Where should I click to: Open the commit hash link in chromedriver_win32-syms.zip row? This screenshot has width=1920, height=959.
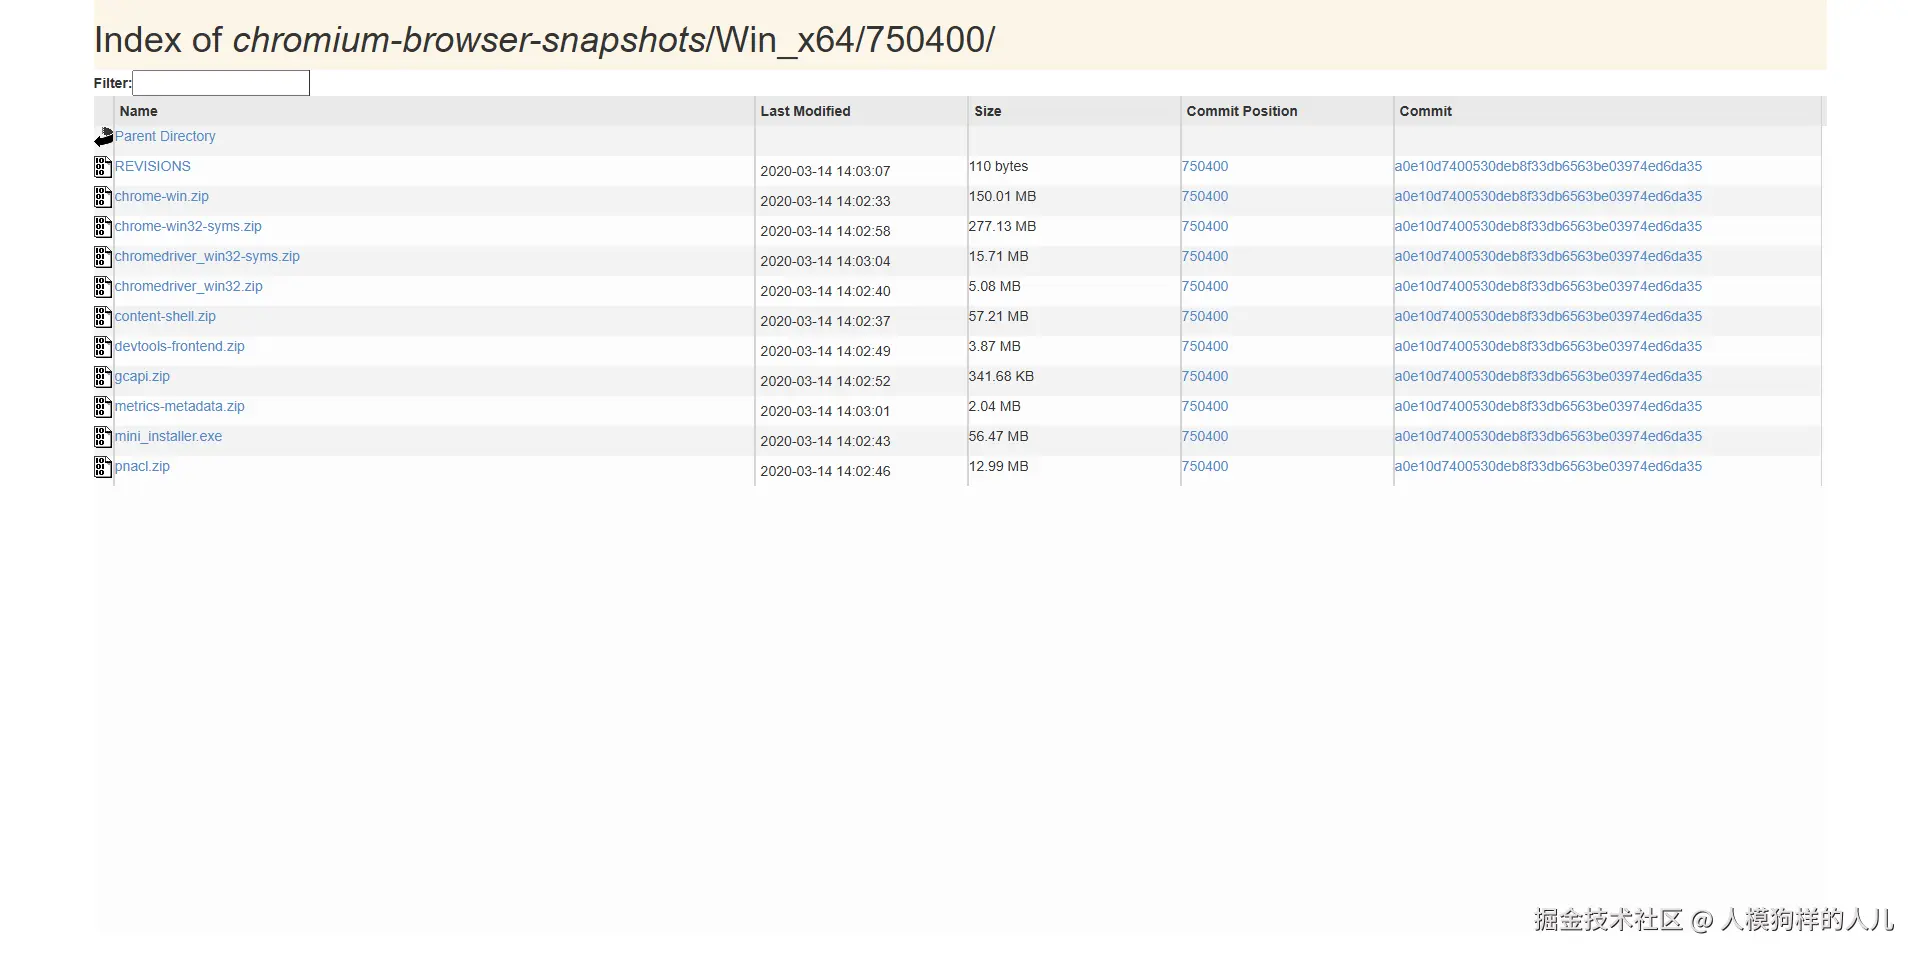(1548, 256)
